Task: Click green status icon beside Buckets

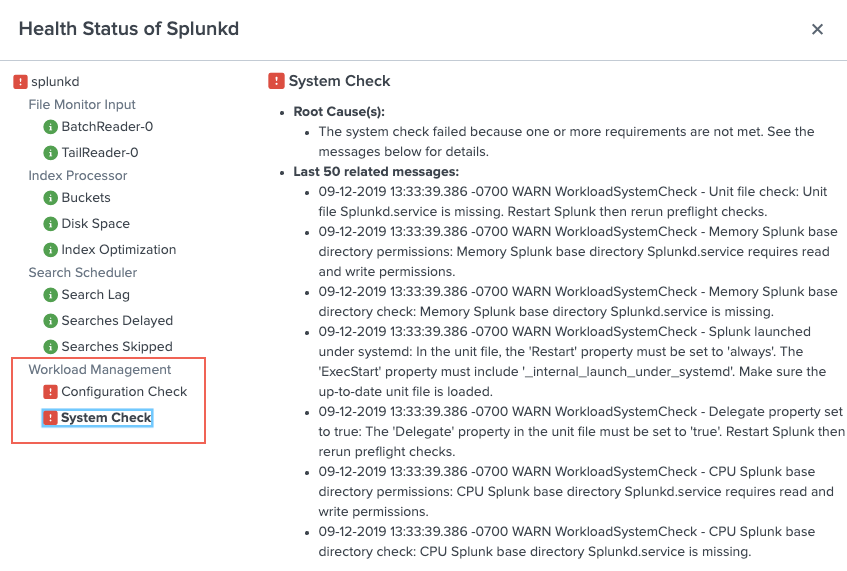Action: tap(50, 198)
